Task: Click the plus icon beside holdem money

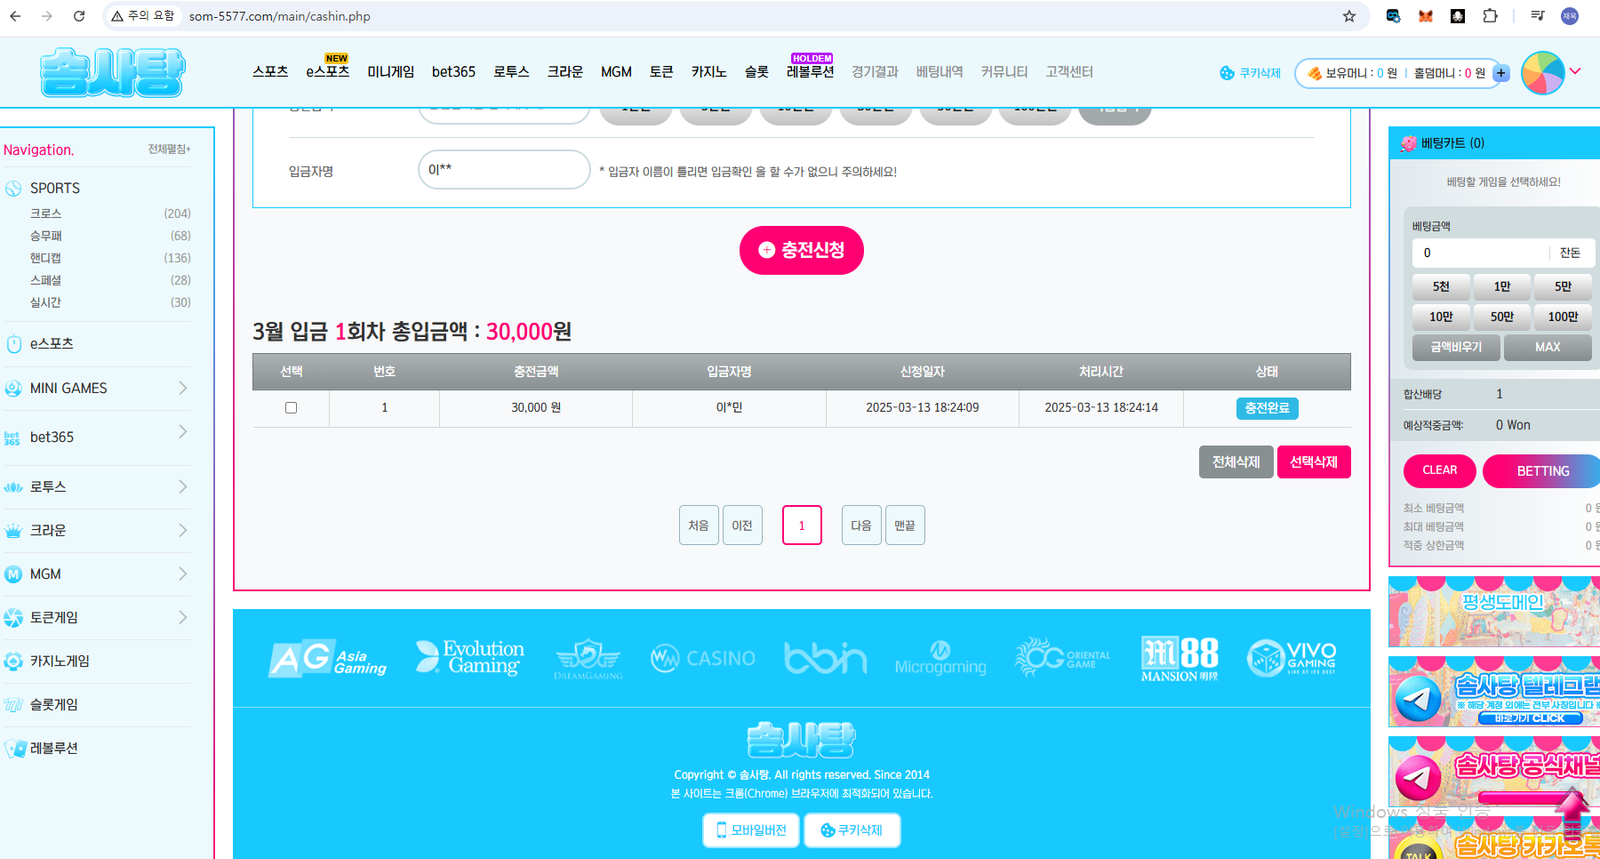Action: point(1500,73)
